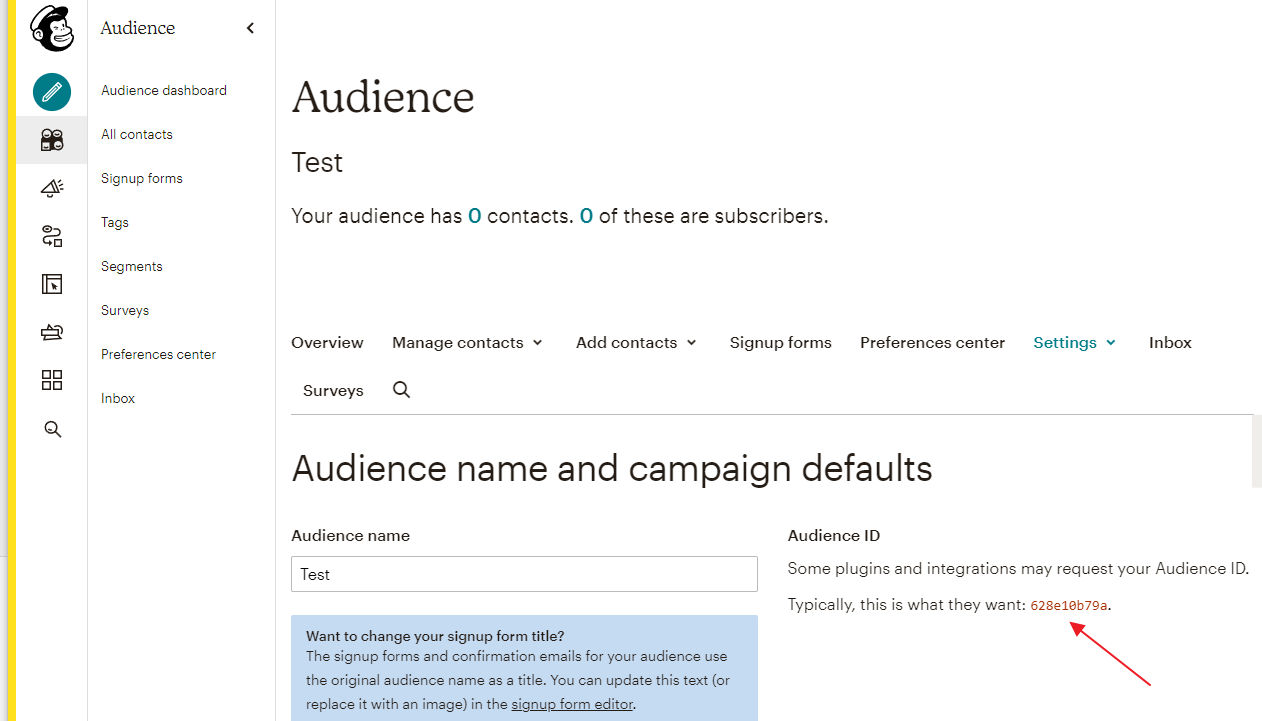This screenshot has height=721, width=1262.
Task: Go to the Audience dashboard link
Action: (163, 90)
